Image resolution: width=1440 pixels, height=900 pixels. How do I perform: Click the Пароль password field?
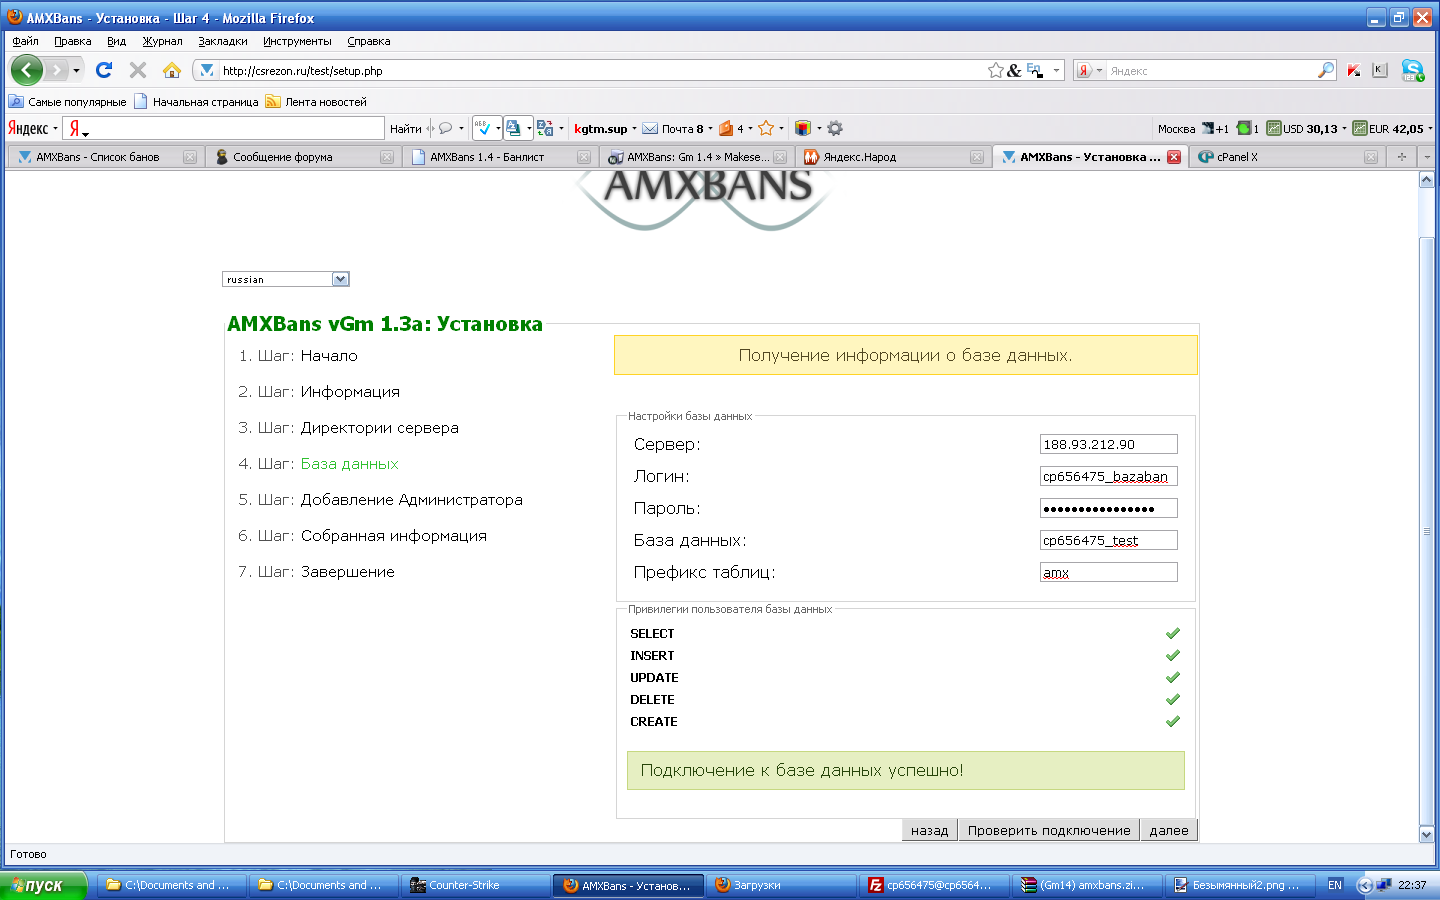[x=1108, y=508]
